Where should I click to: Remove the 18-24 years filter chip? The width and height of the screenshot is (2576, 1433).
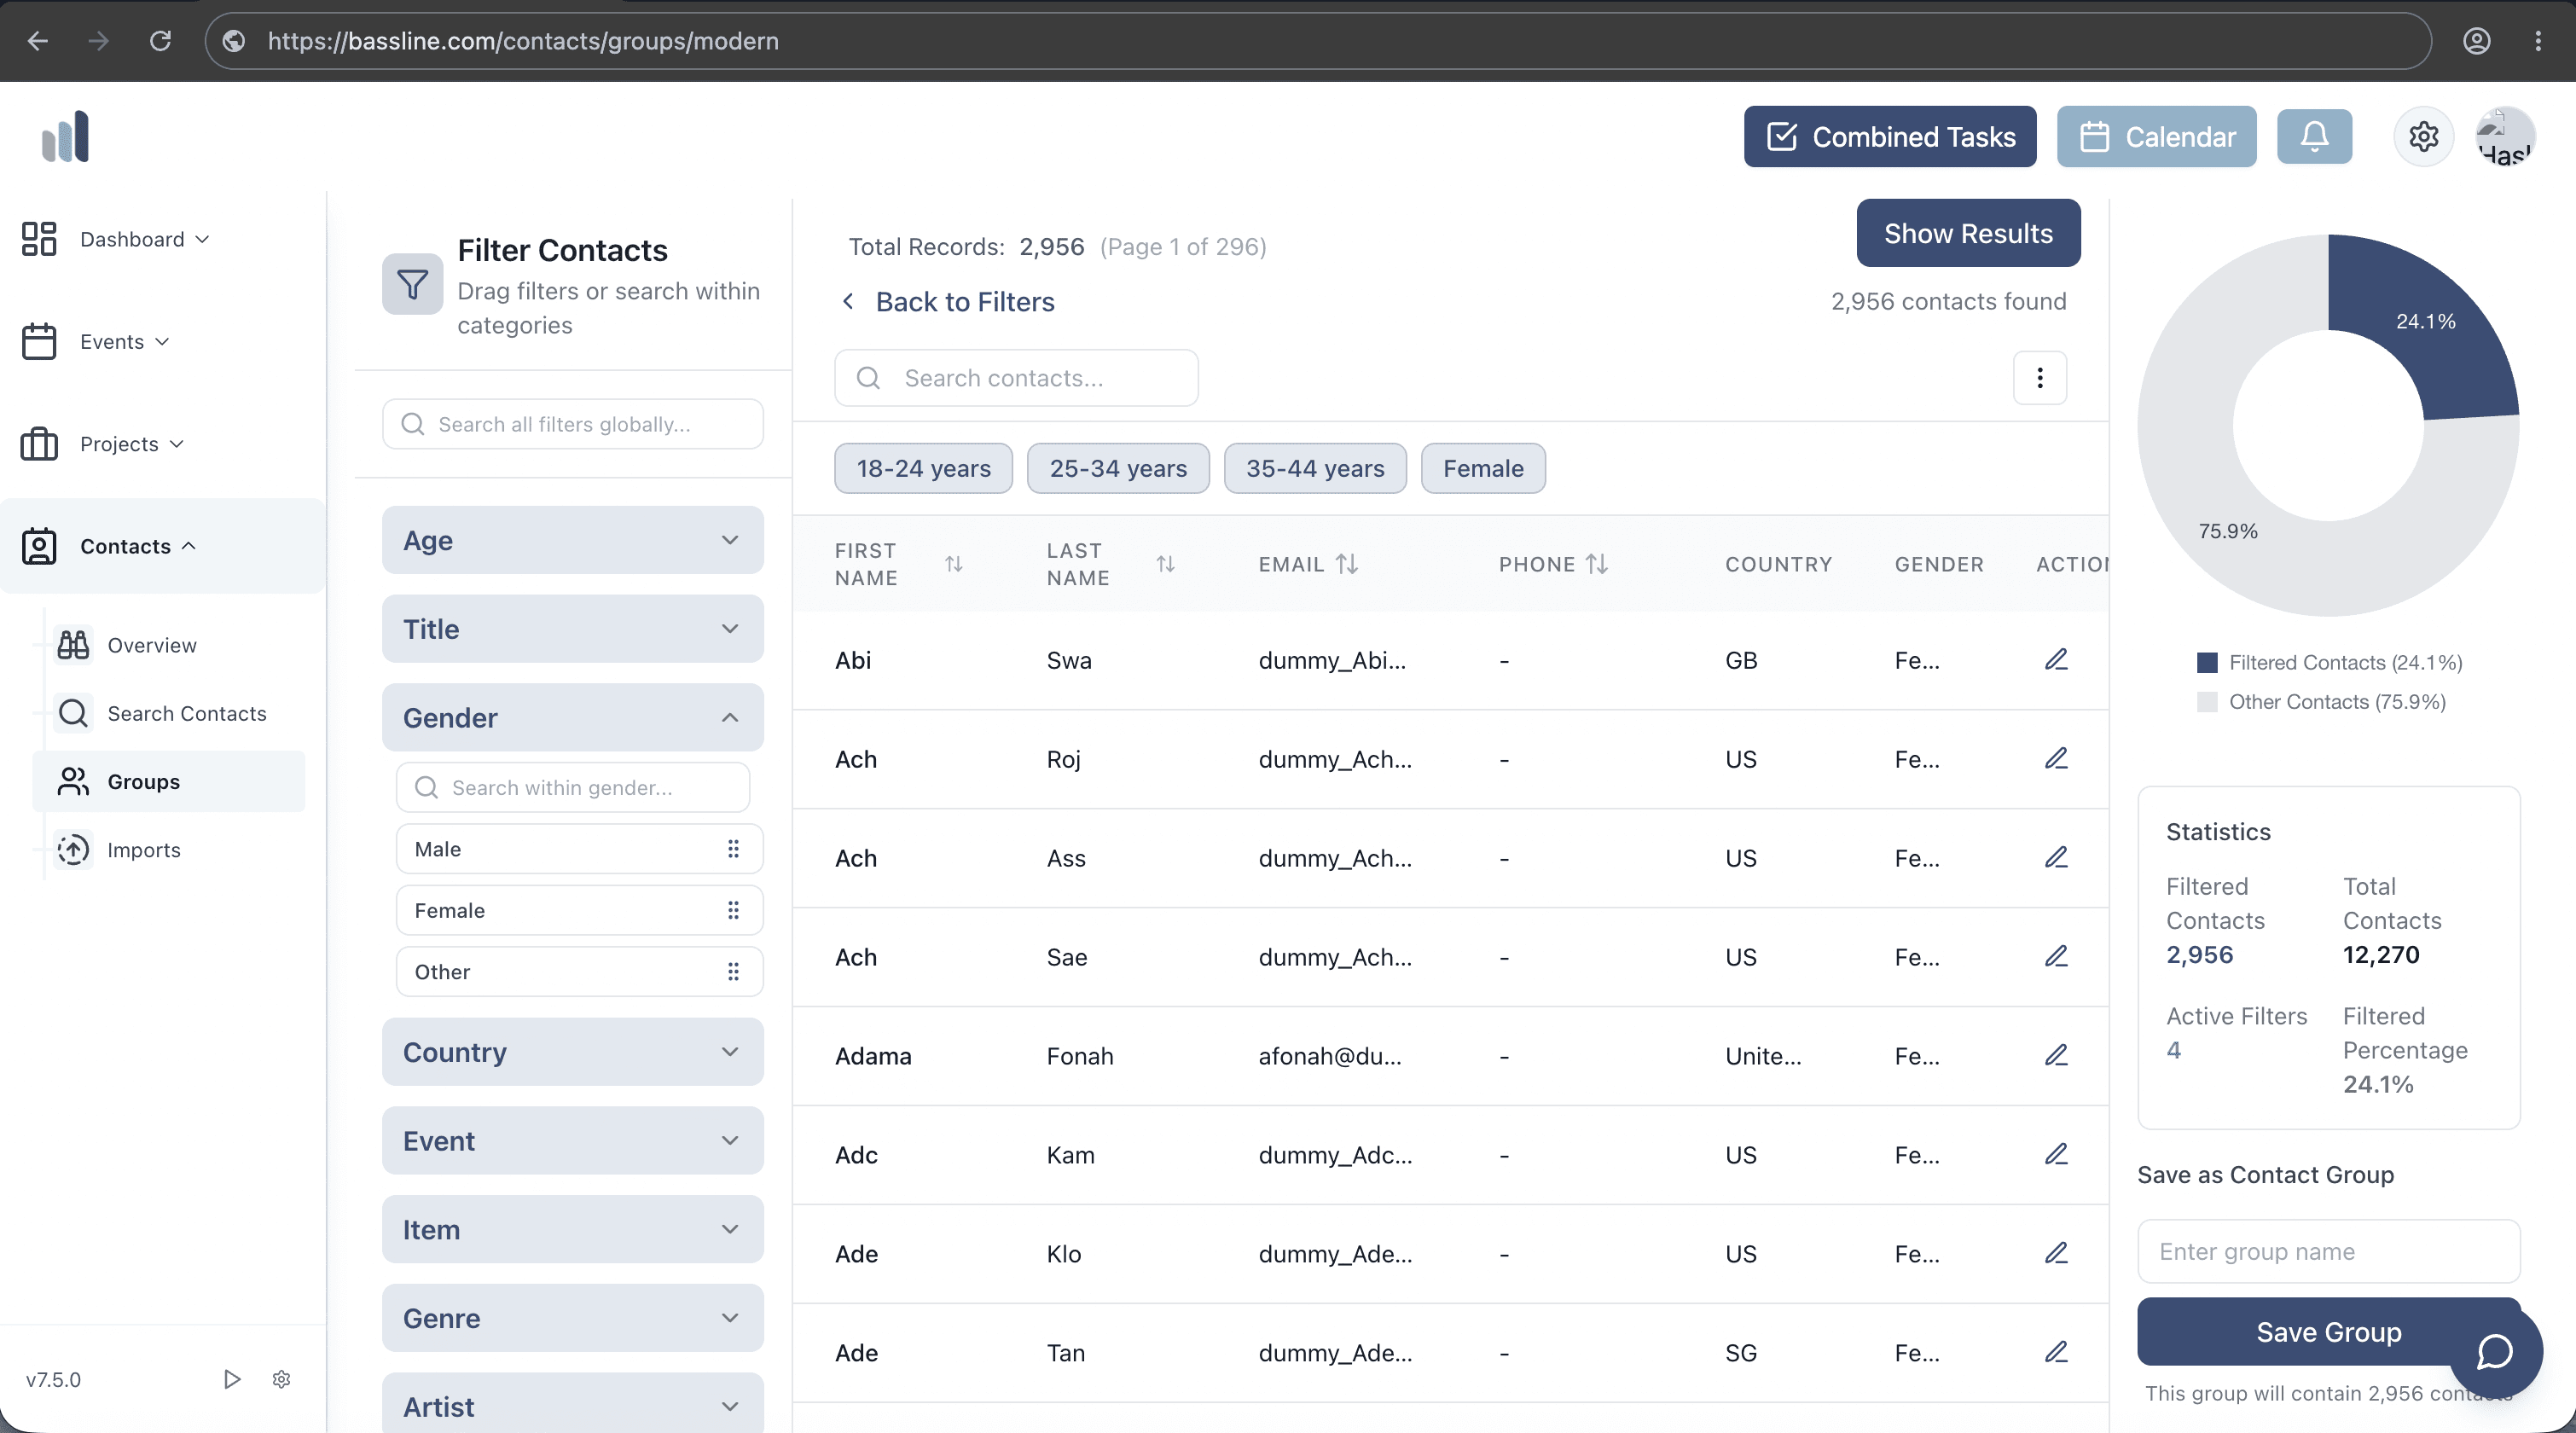pos(923,468)
